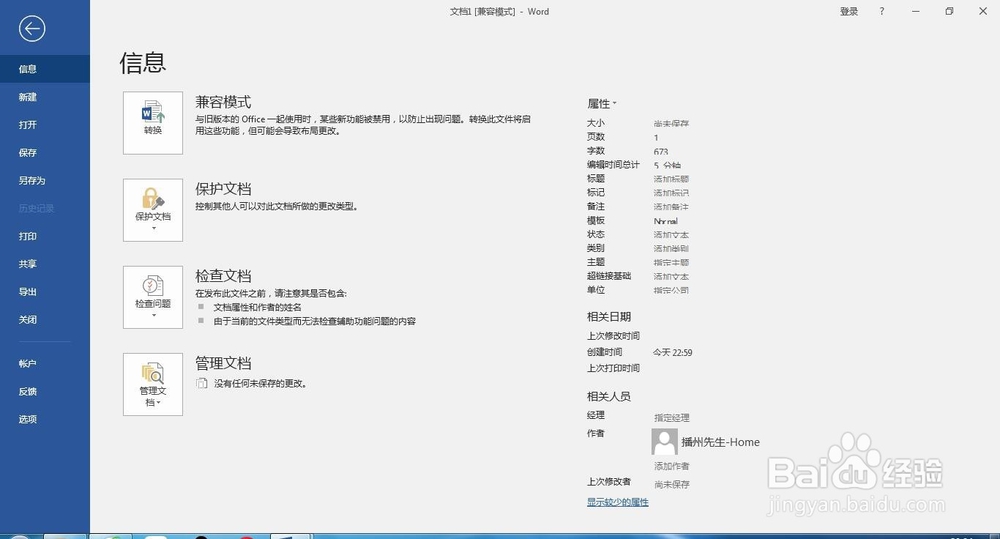Select 关闭 in the sidebar
1000x539 pixels.
(45, 320)
